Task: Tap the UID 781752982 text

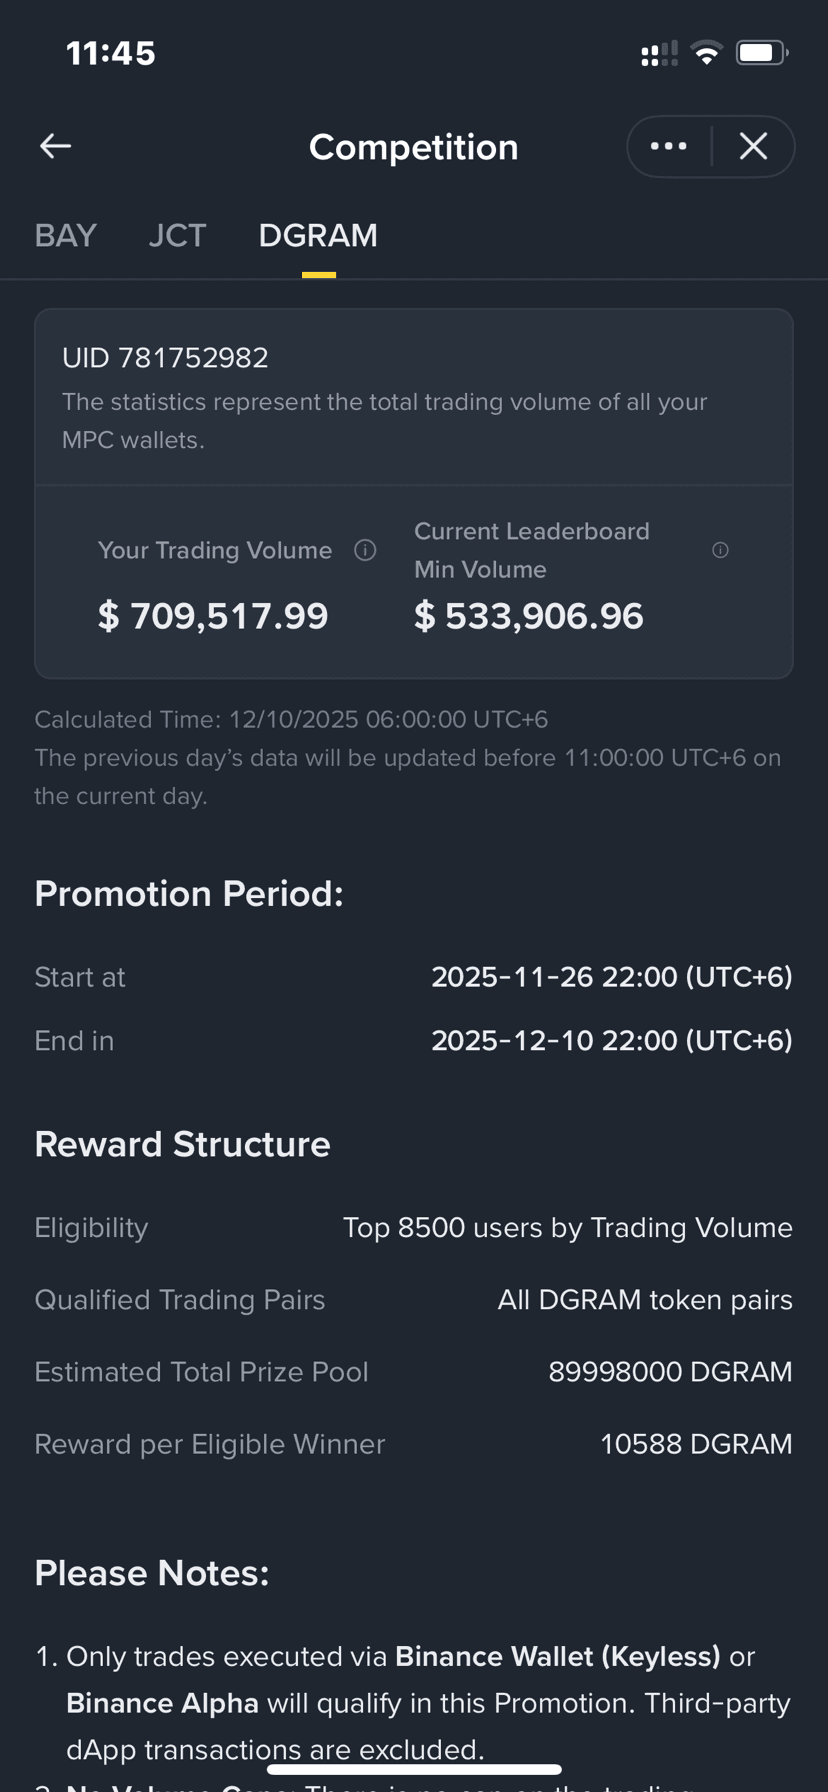Action: [x=165, y=358]
